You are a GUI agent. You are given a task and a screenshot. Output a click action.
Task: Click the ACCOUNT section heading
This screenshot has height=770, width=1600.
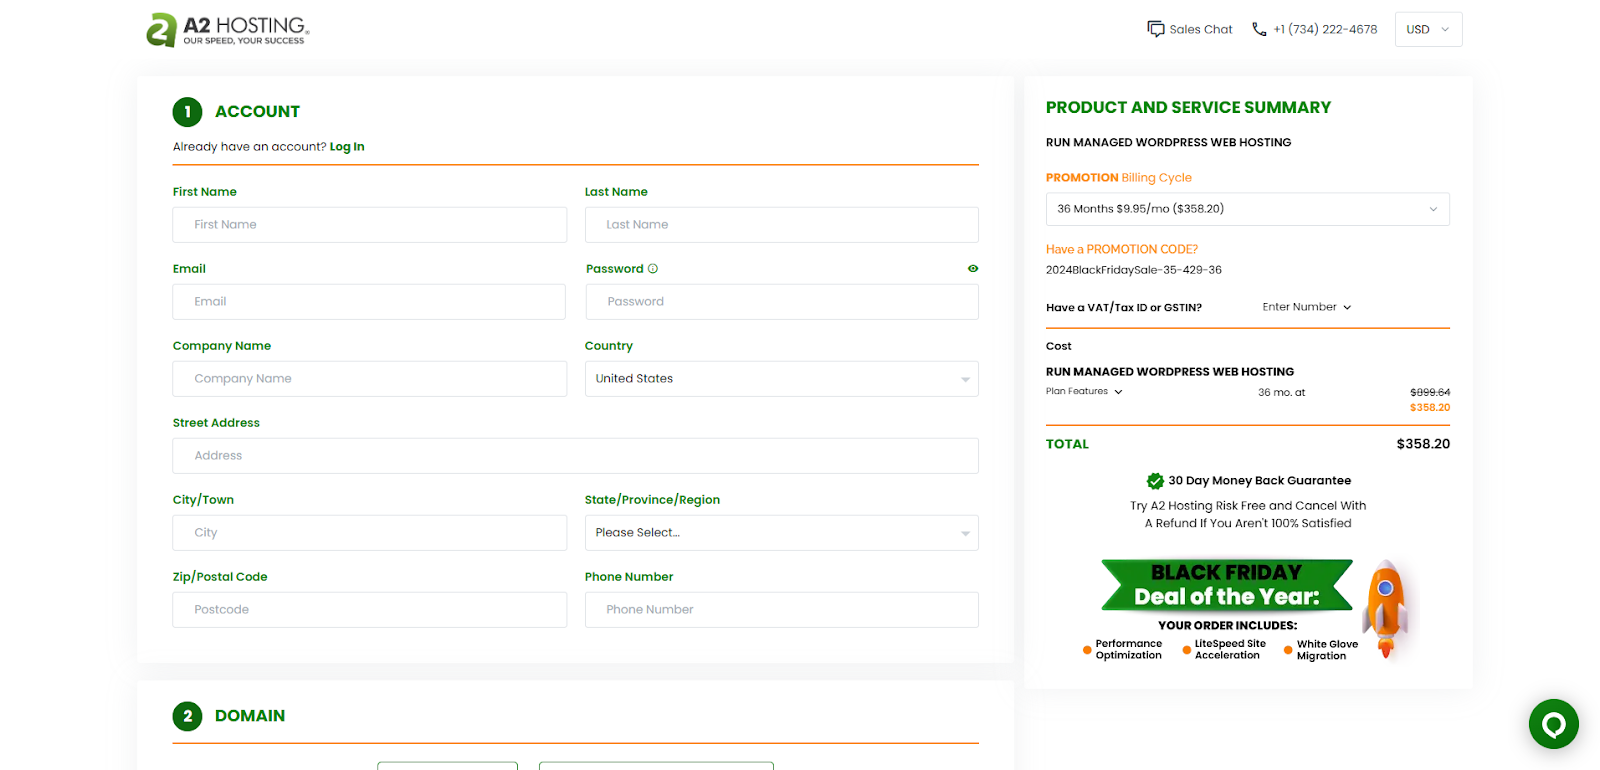[x=257, y=112]
